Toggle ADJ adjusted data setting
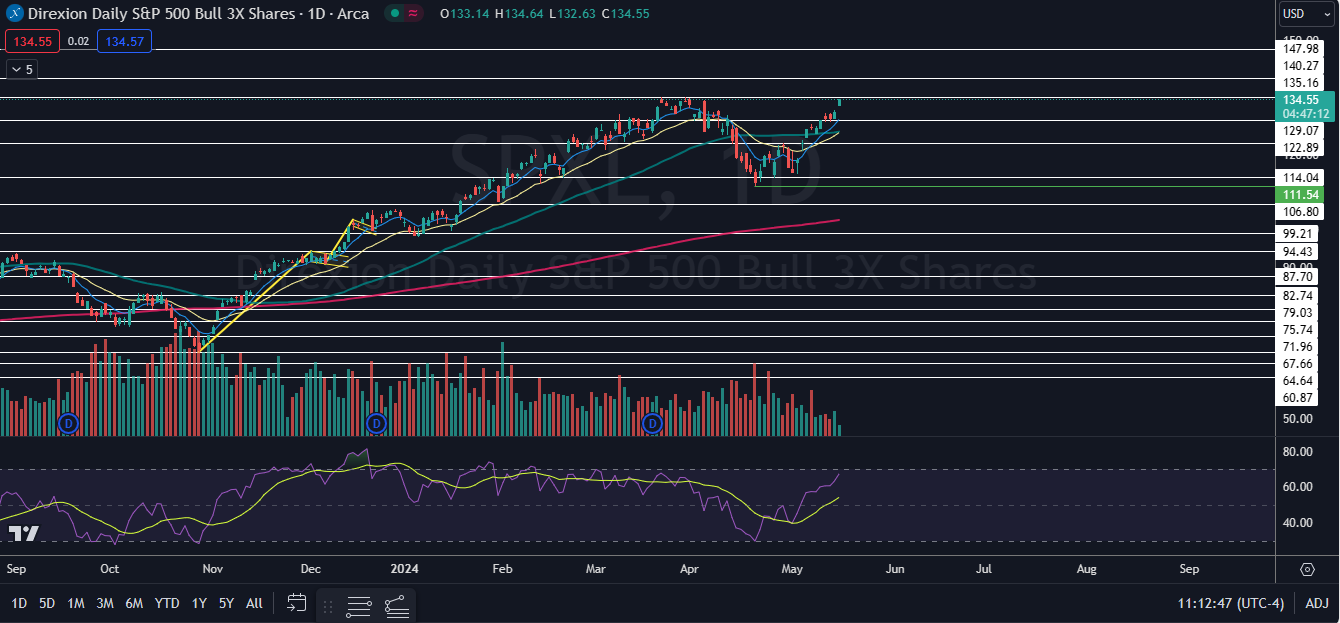Viewport: 1340px width, 623px height. pyautogui.click(x=1317, y=603)
